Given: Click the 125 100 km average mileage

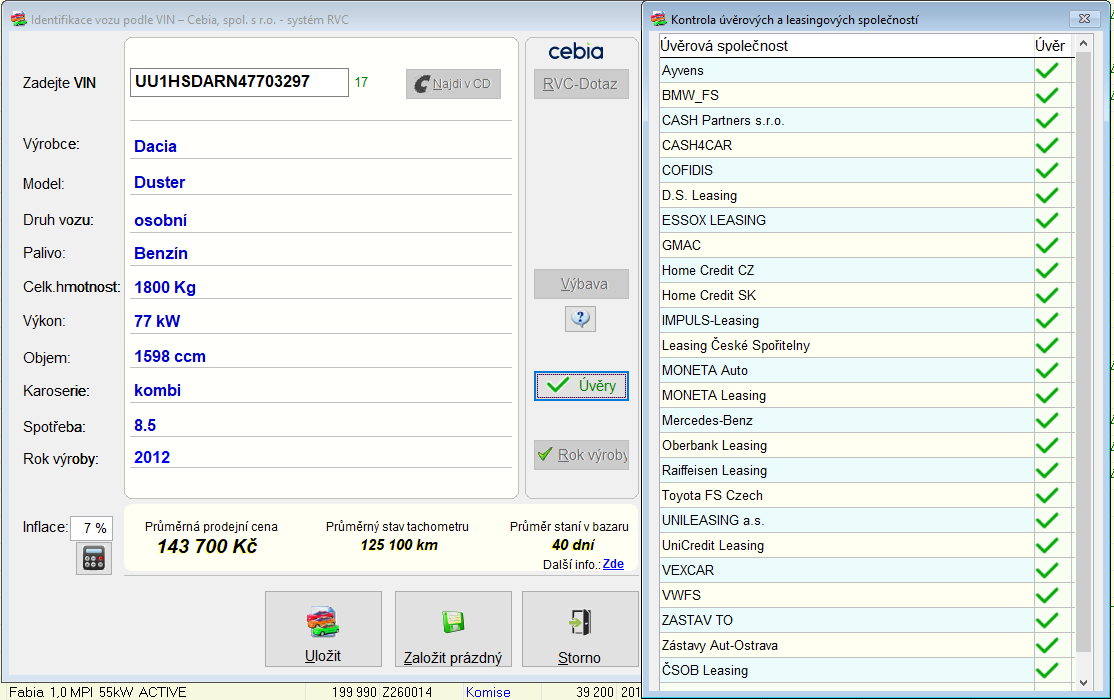Looking at the screenshot, I should [x=399, y=545].
